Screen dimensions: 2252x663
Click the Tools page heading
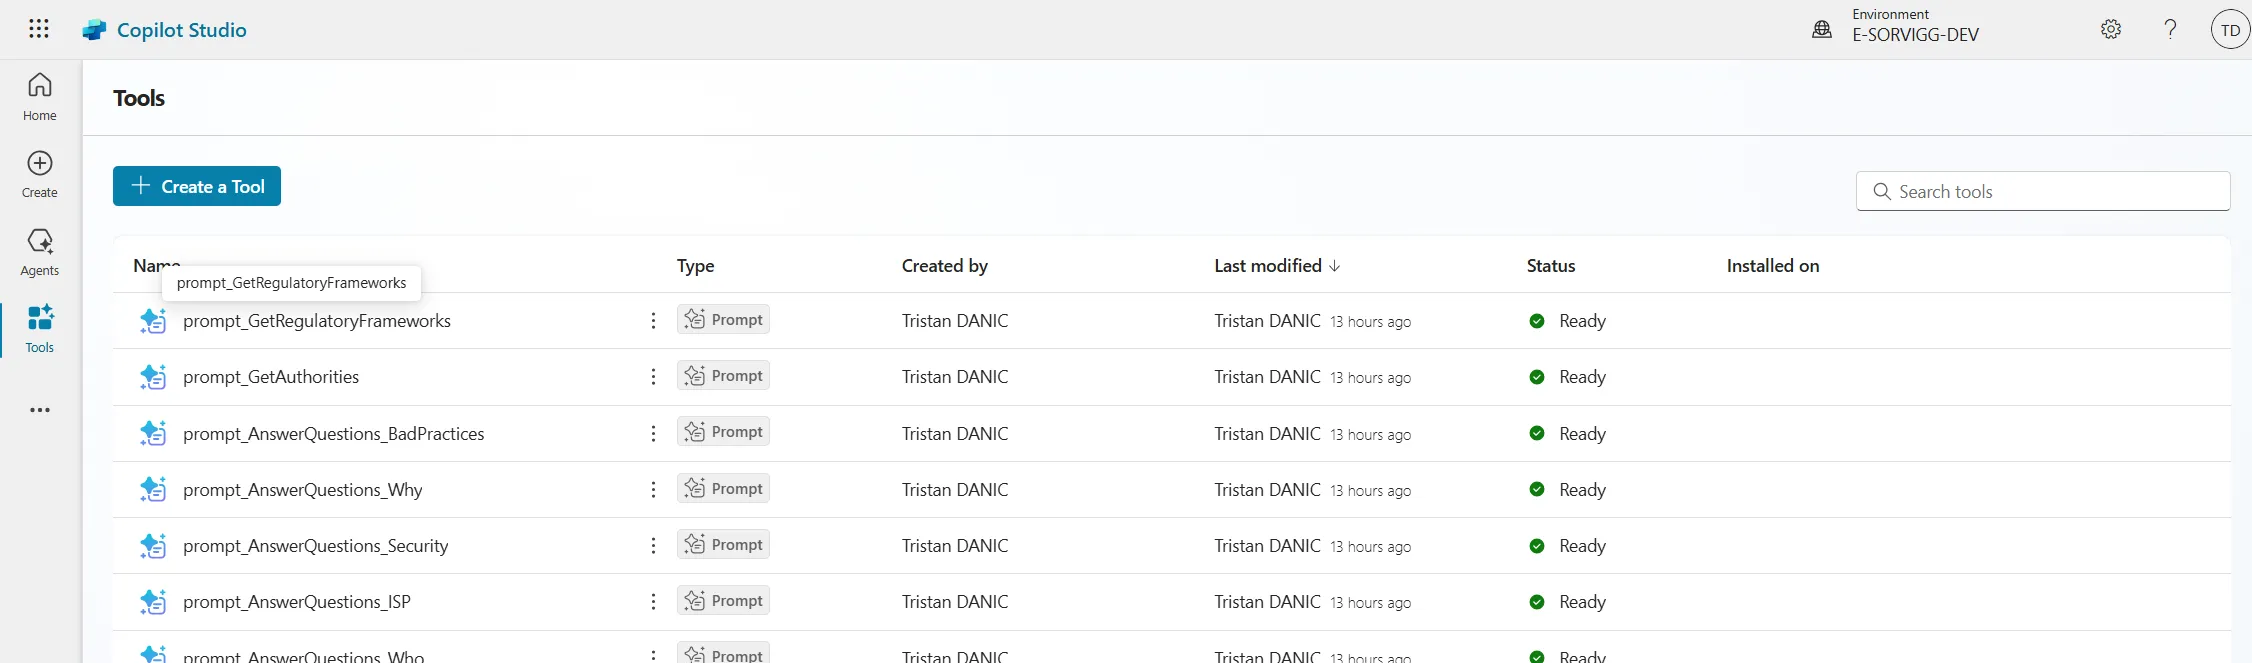pos(139,98)
